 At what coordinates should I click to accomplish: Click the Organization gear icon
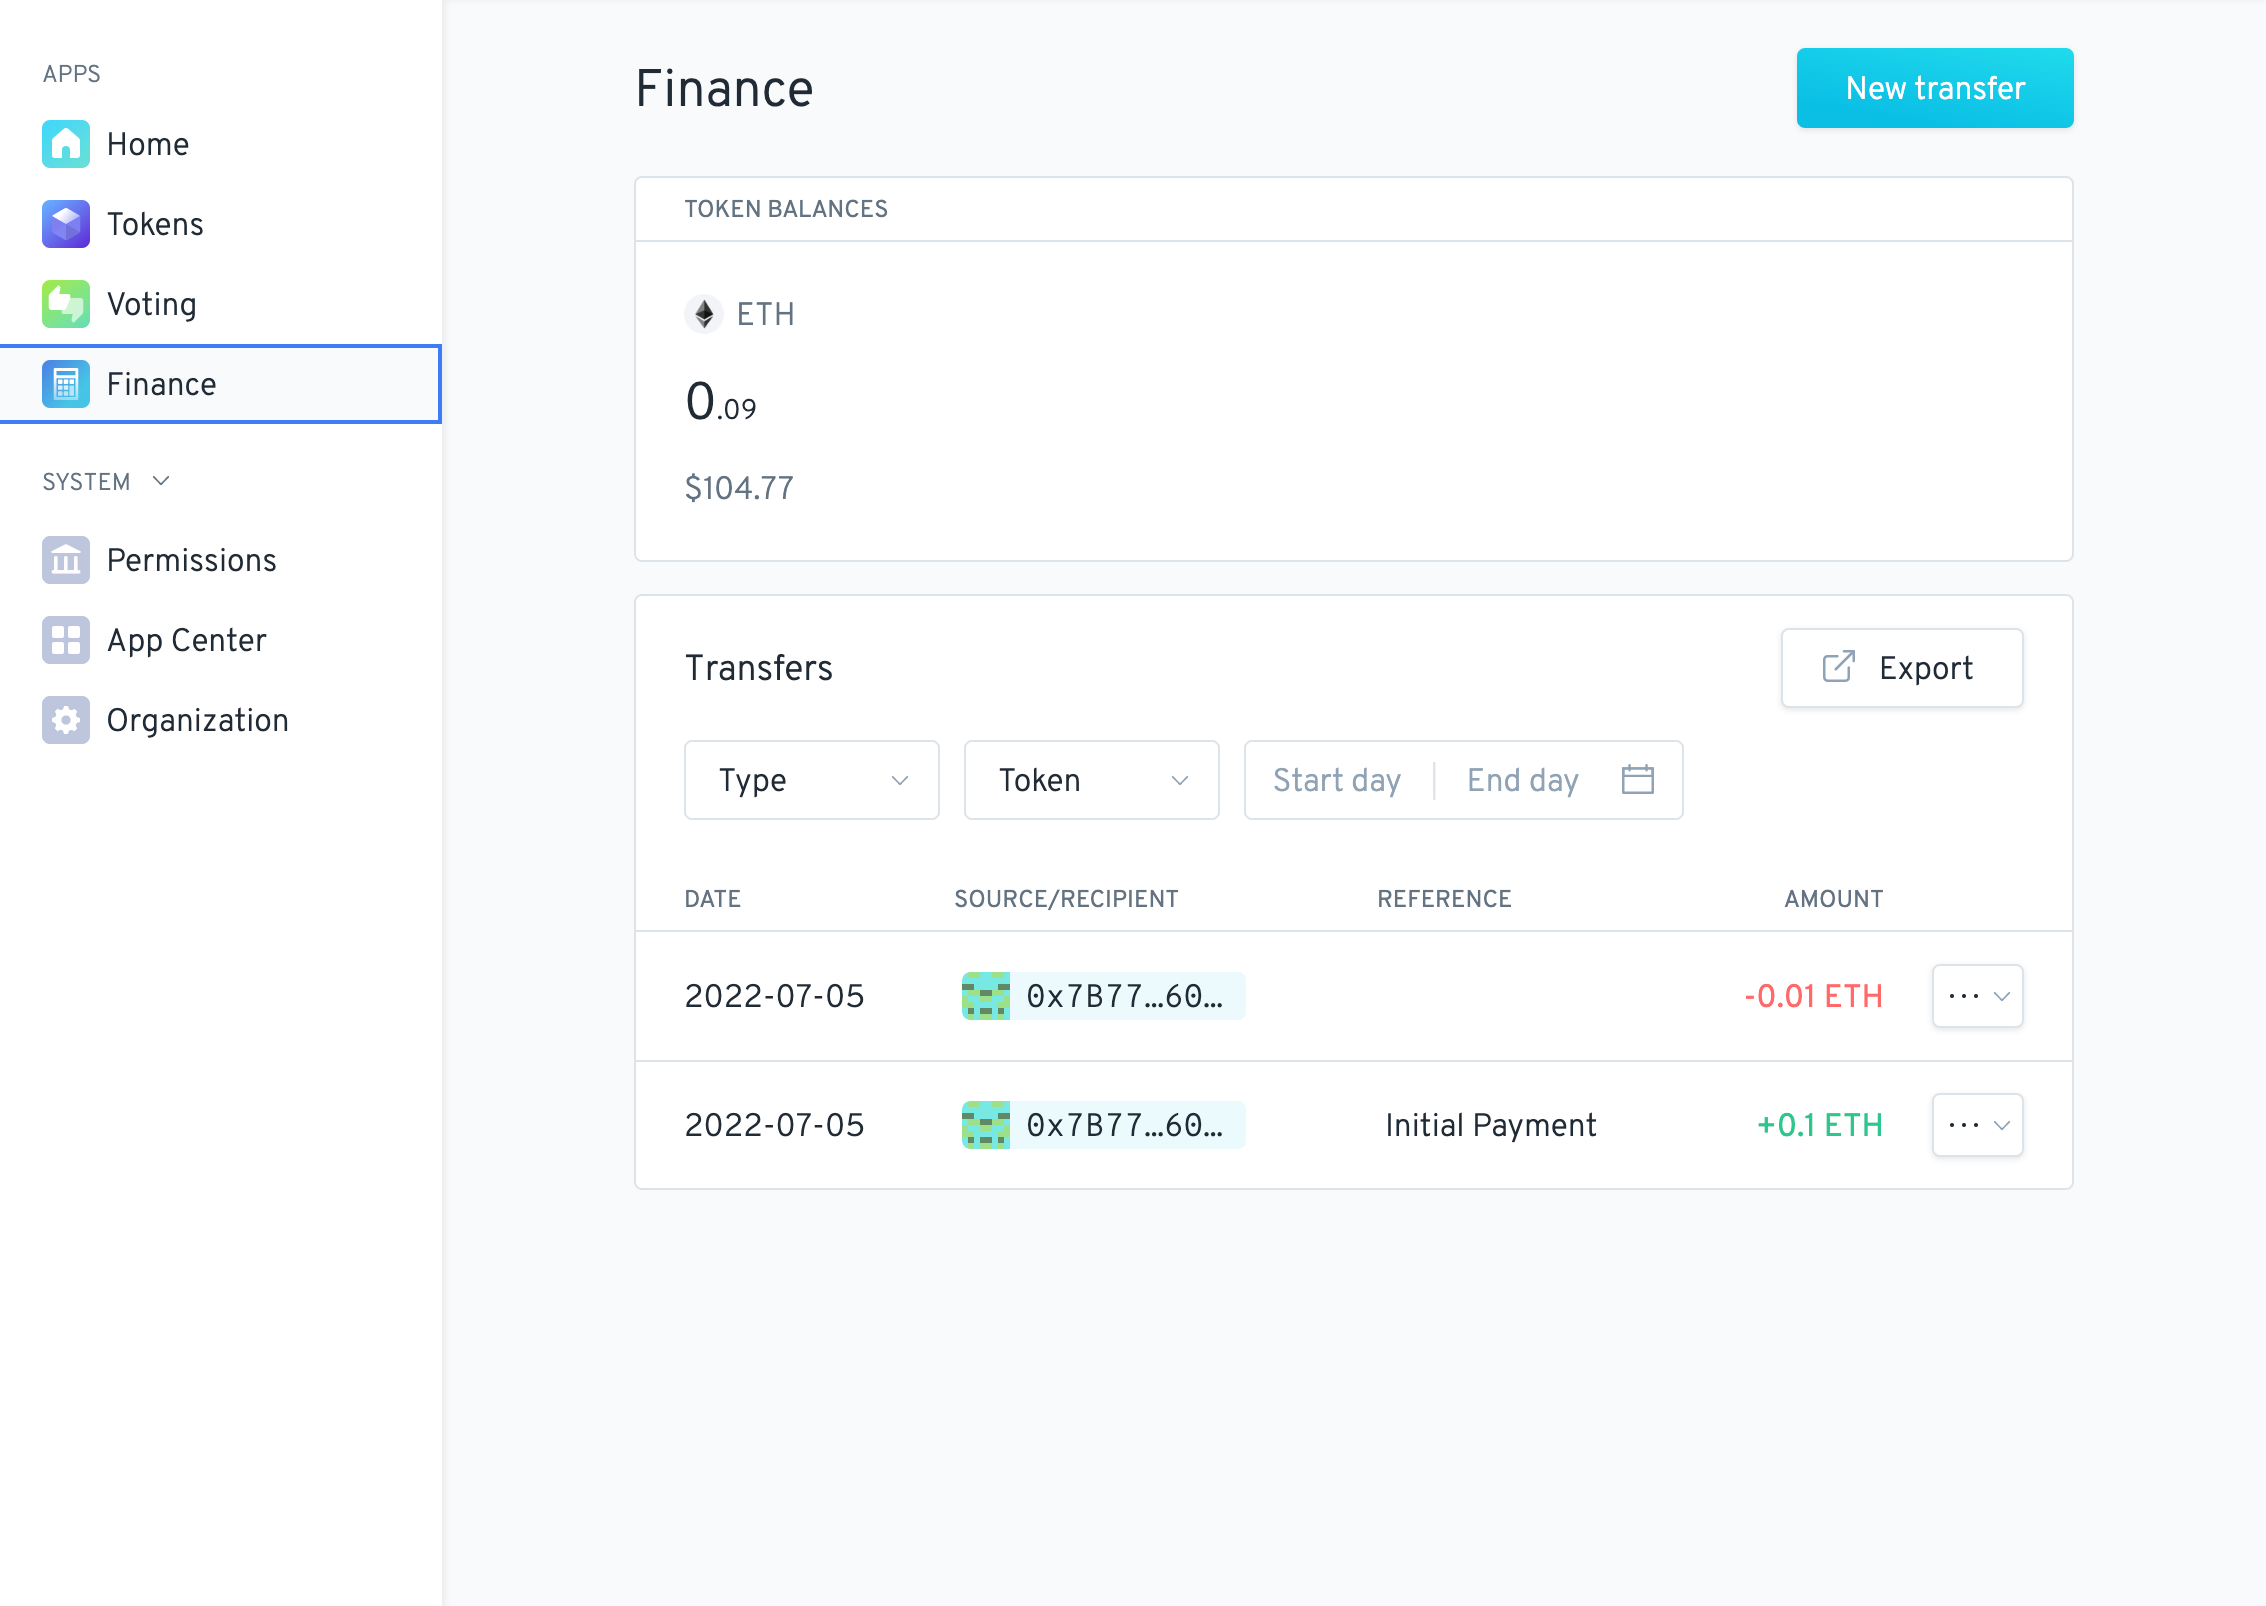pyautogui.click(x=66, y=720)
